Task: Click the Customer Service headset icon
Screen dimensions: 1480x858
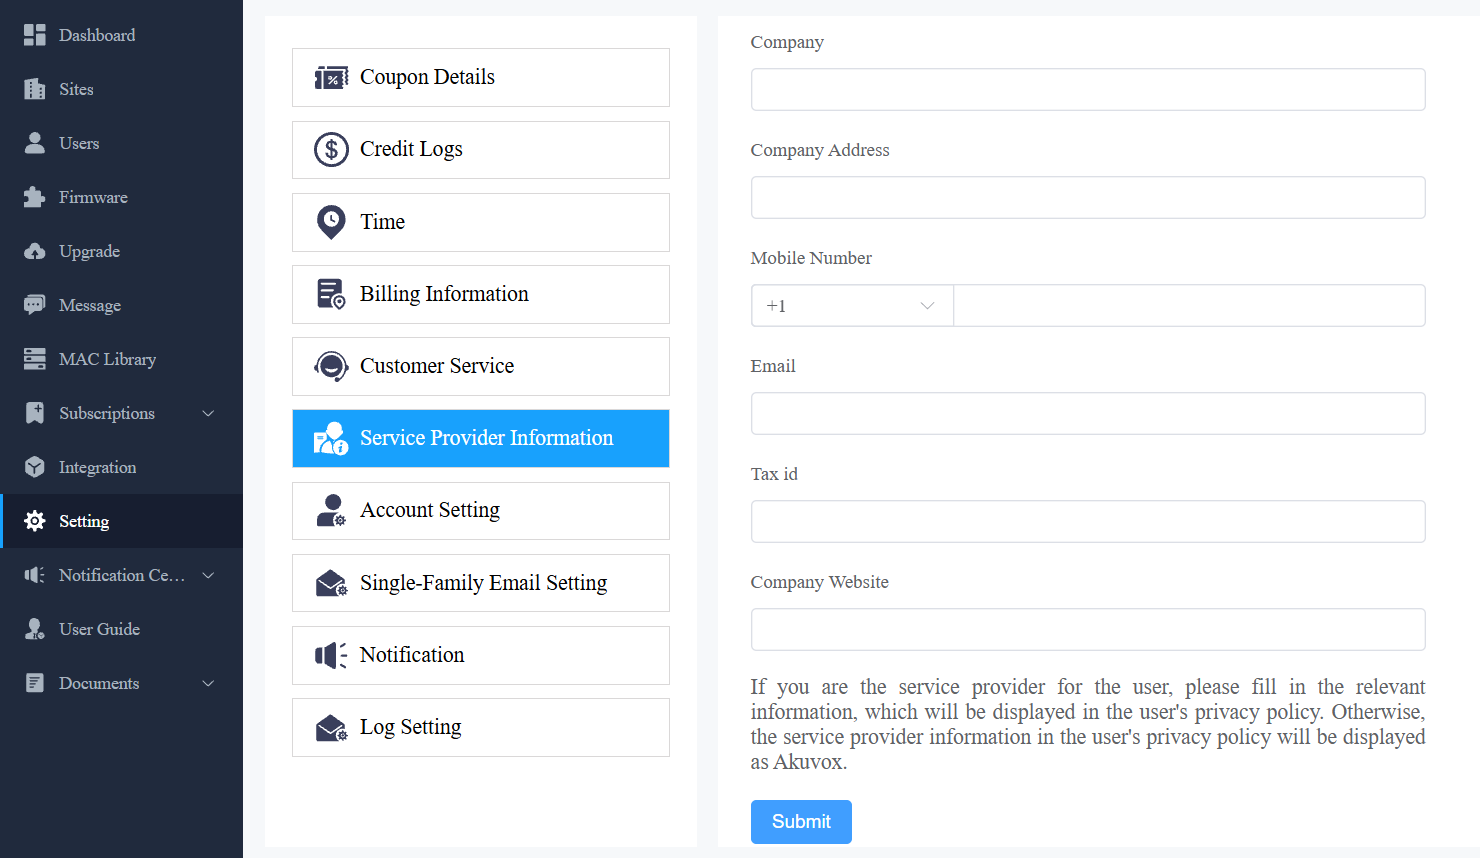Action: [331, 366]
